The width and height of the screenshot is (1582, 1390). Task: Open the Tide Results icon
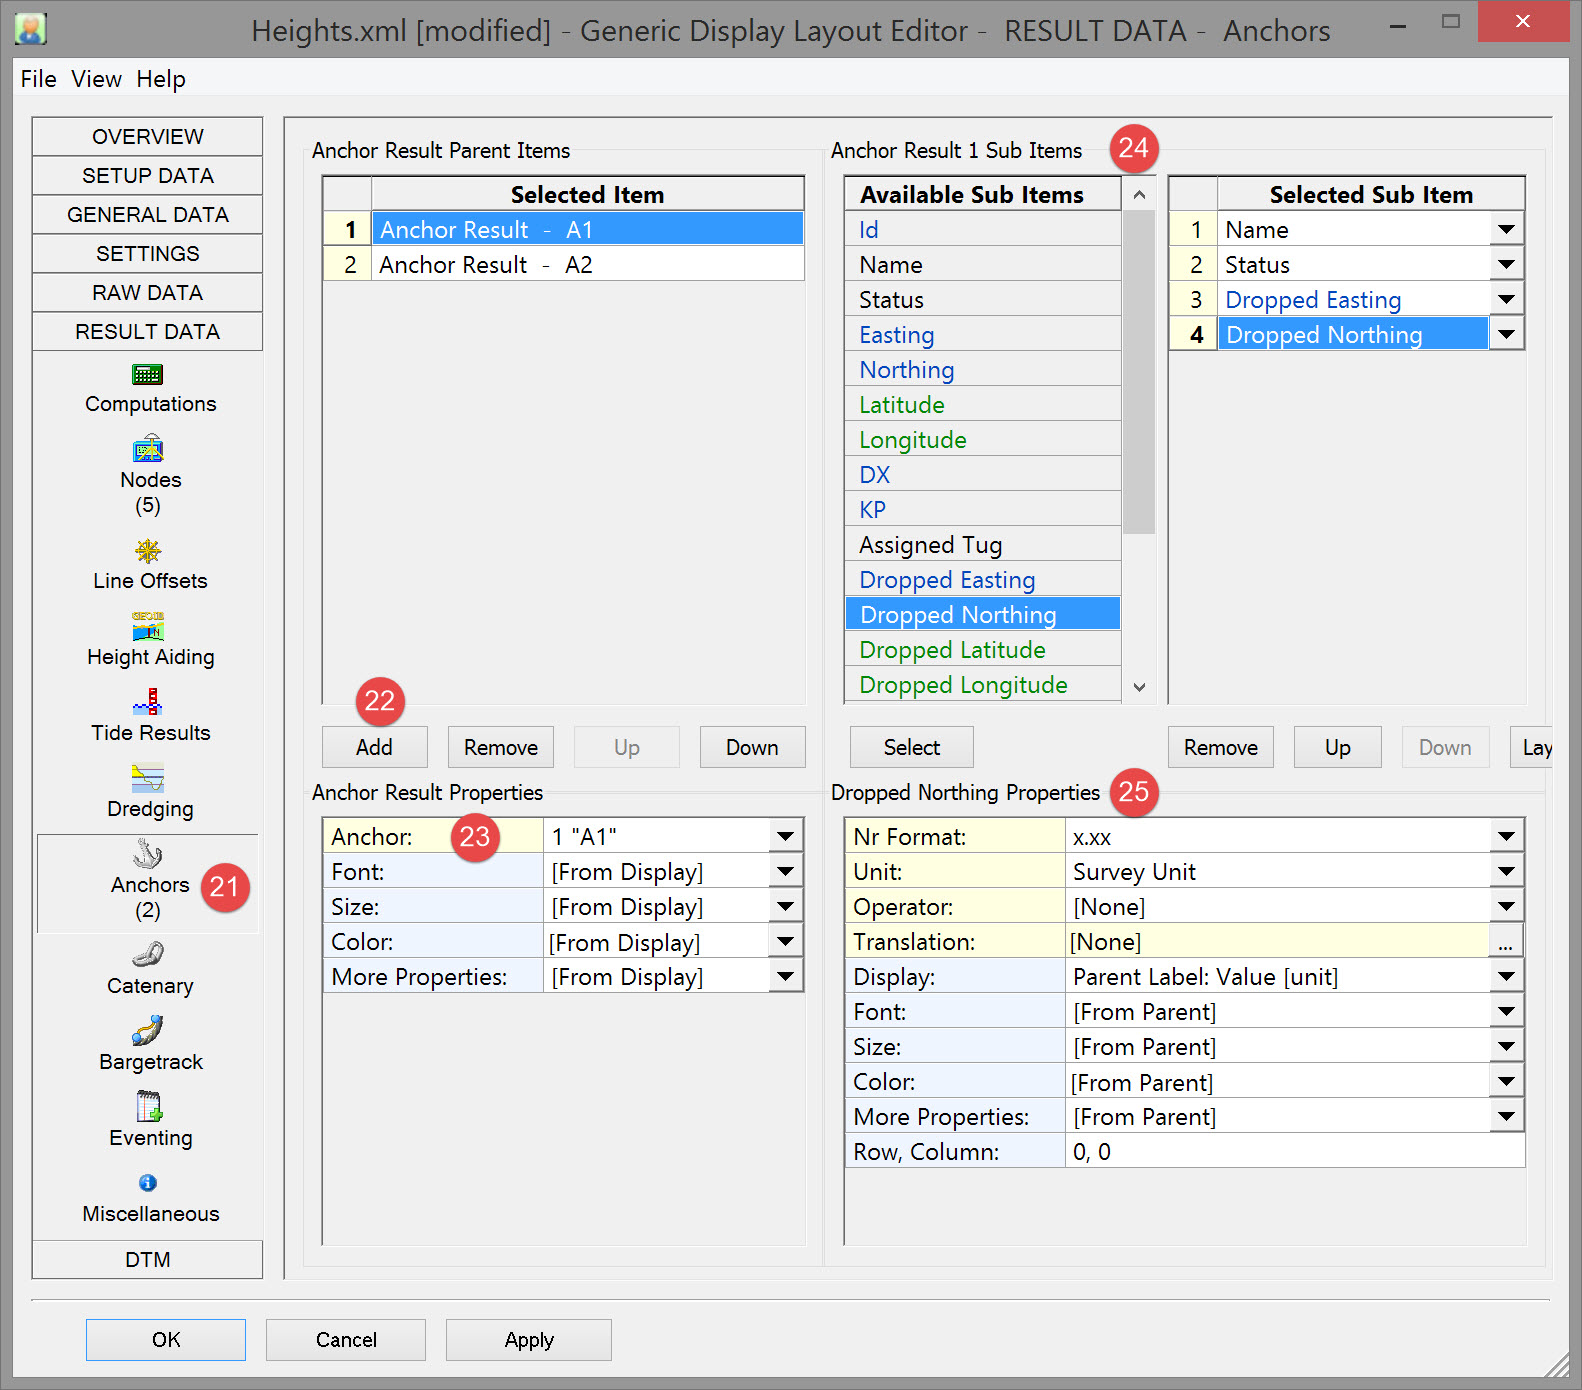[148, 702]
